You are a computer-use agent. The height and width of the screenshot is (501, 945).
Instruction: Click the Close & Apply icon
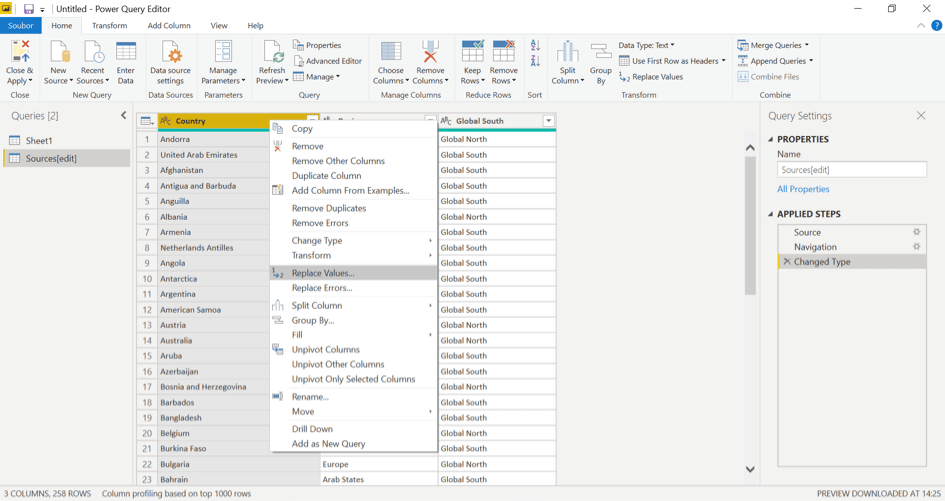[20, 52]
